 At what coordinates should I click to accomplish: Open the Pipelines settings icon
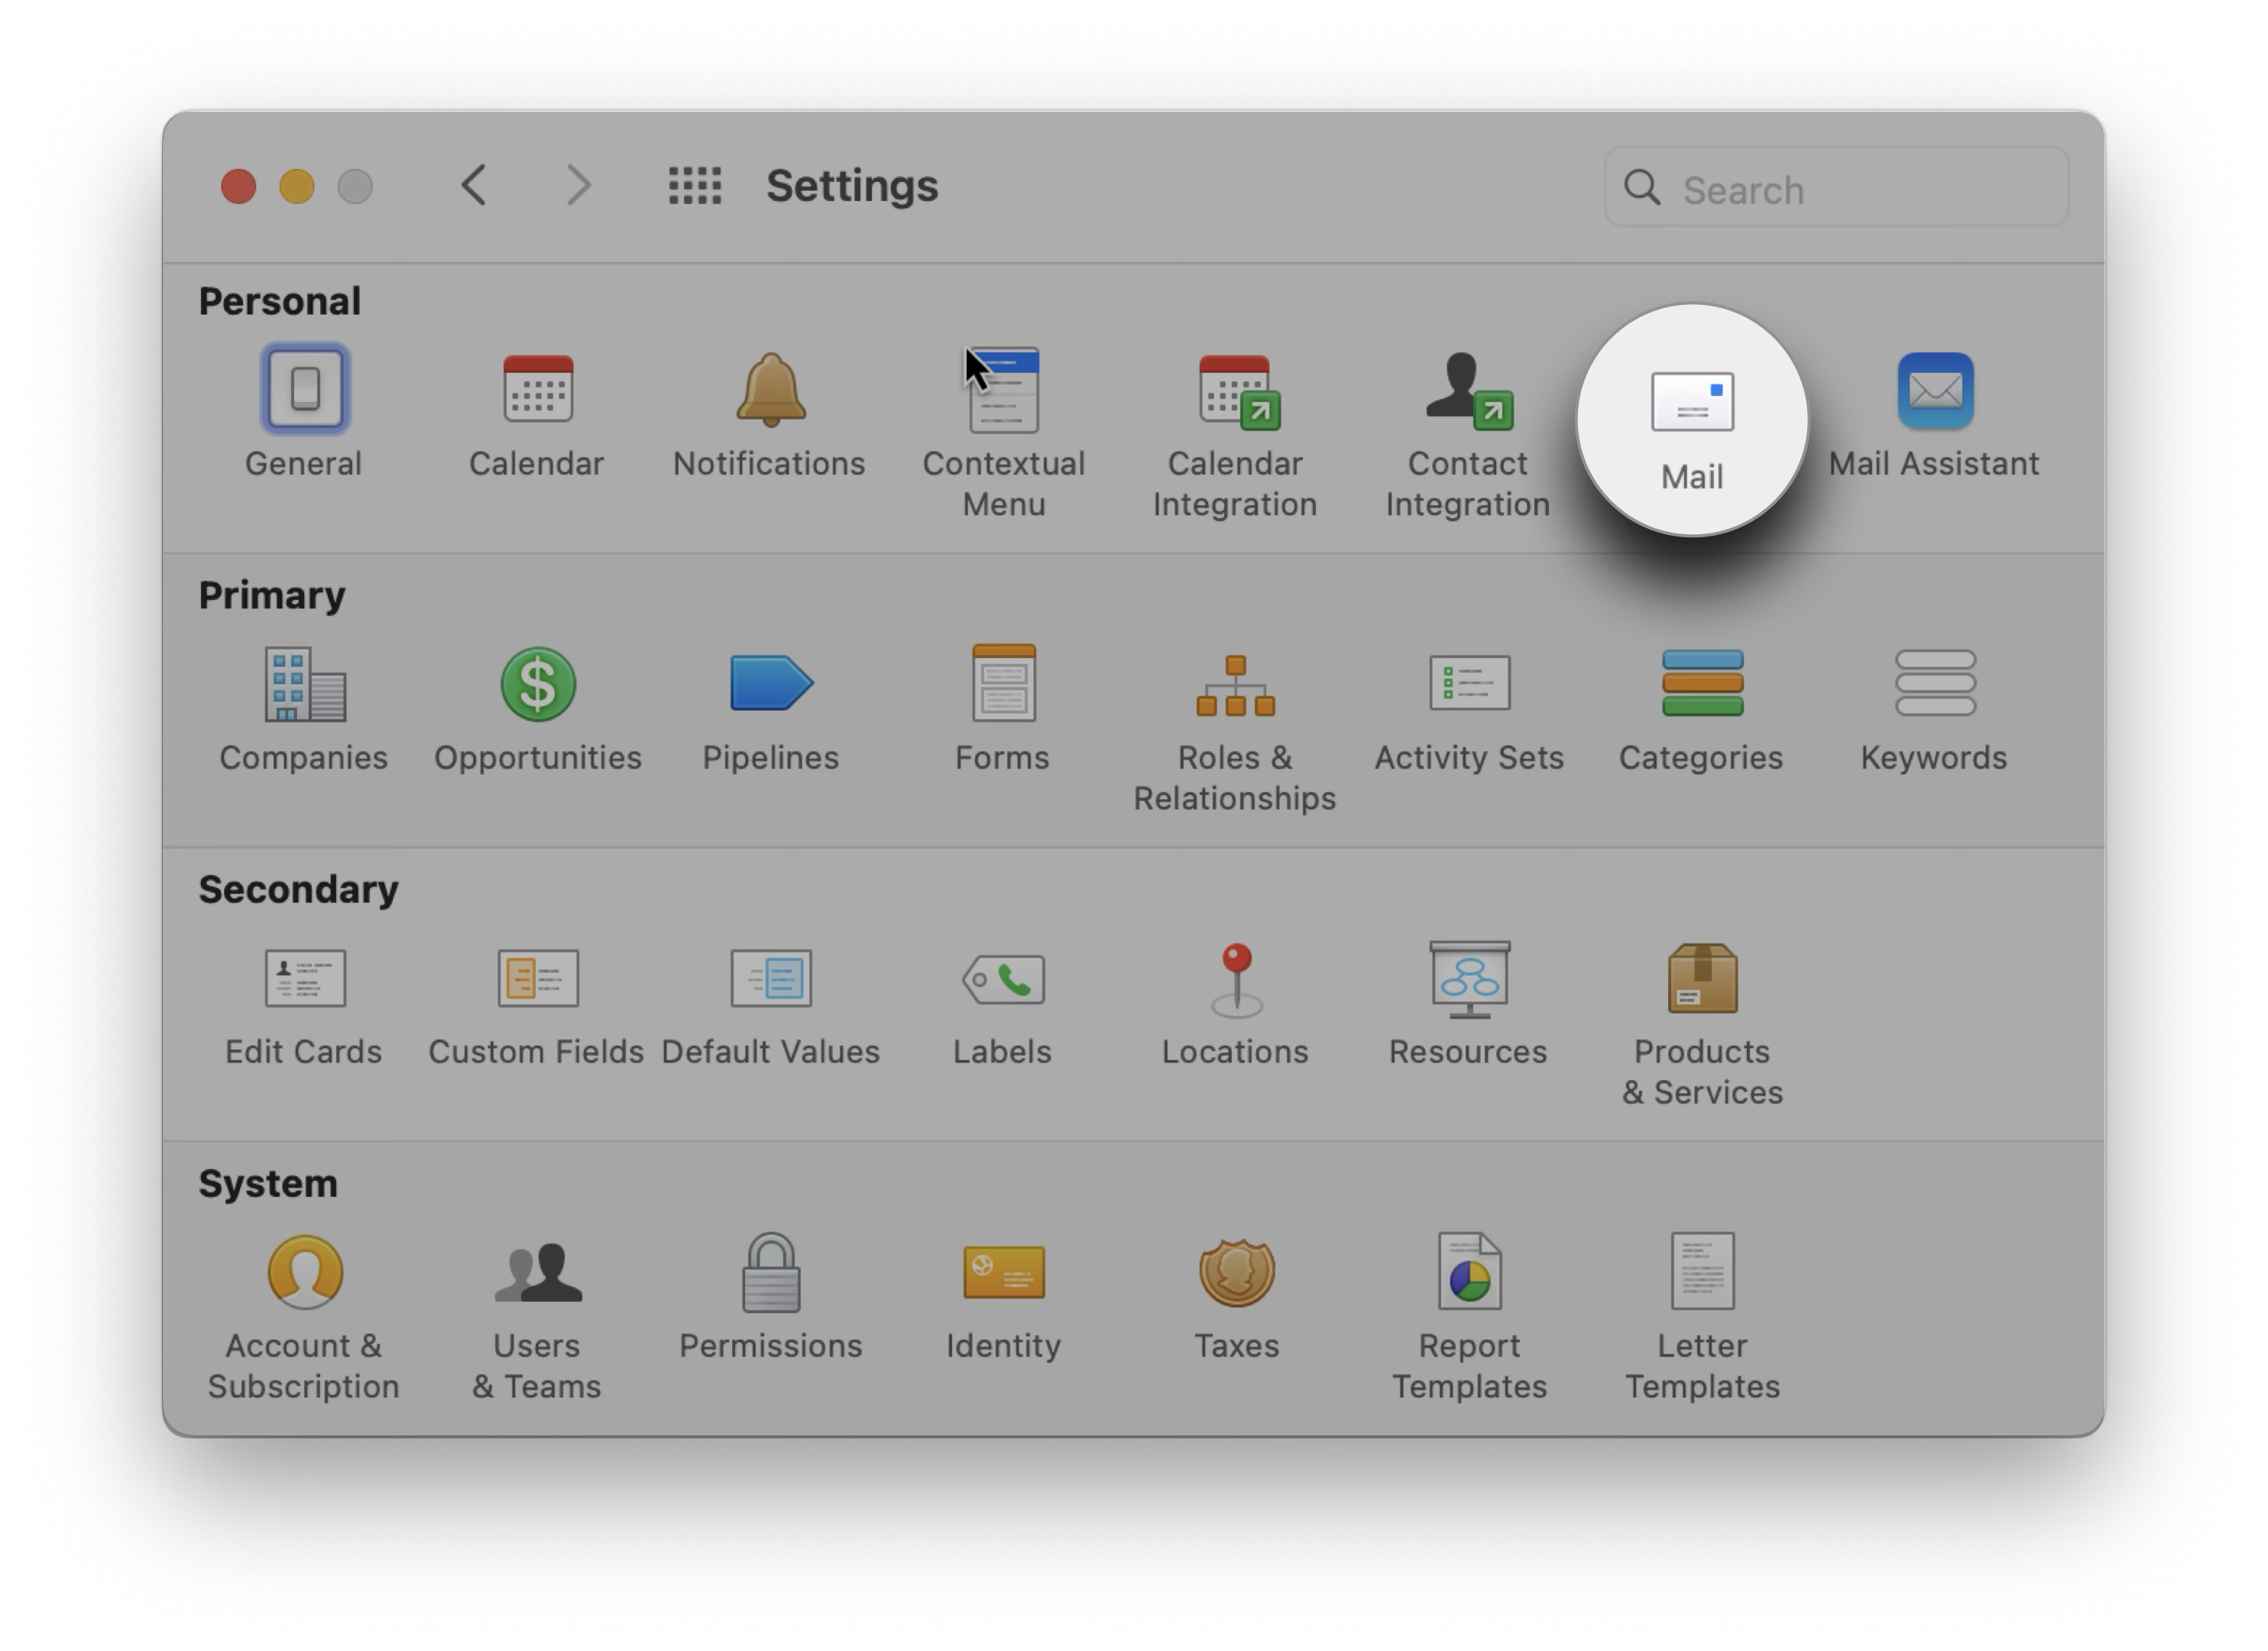tap(770, 685)
